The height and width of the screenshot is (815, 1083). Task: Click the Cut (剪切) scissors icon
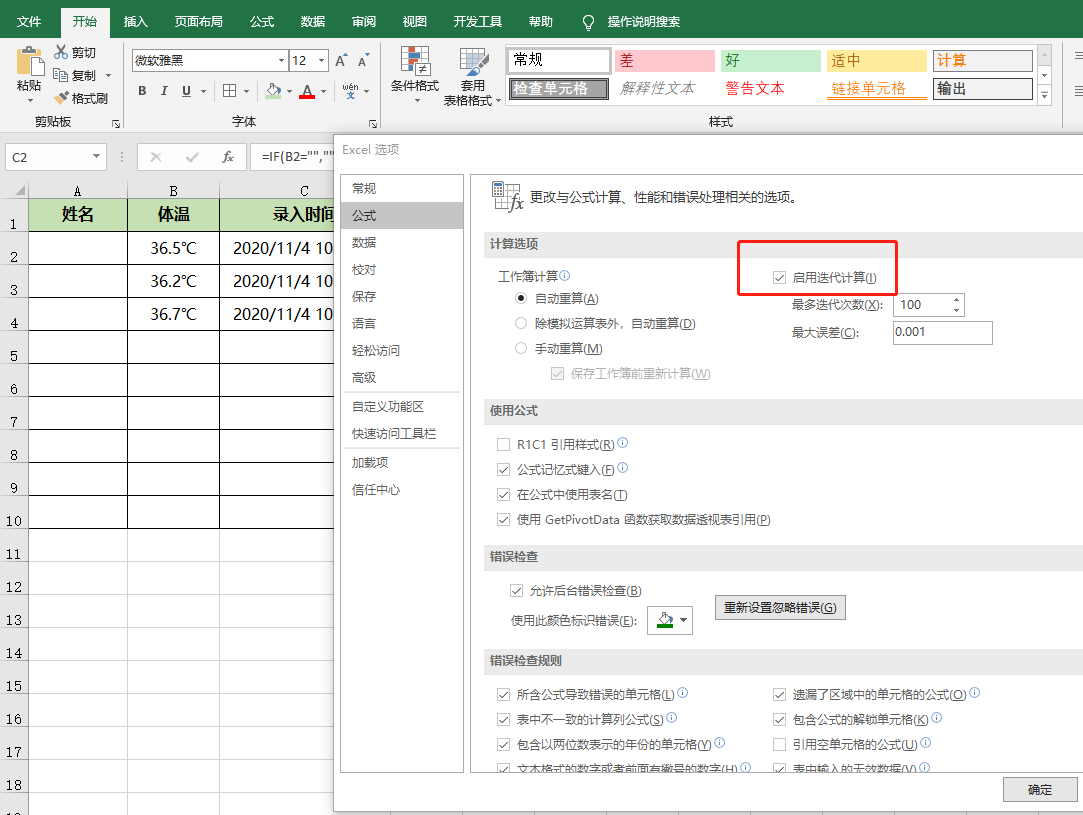(x=62, y=52)
